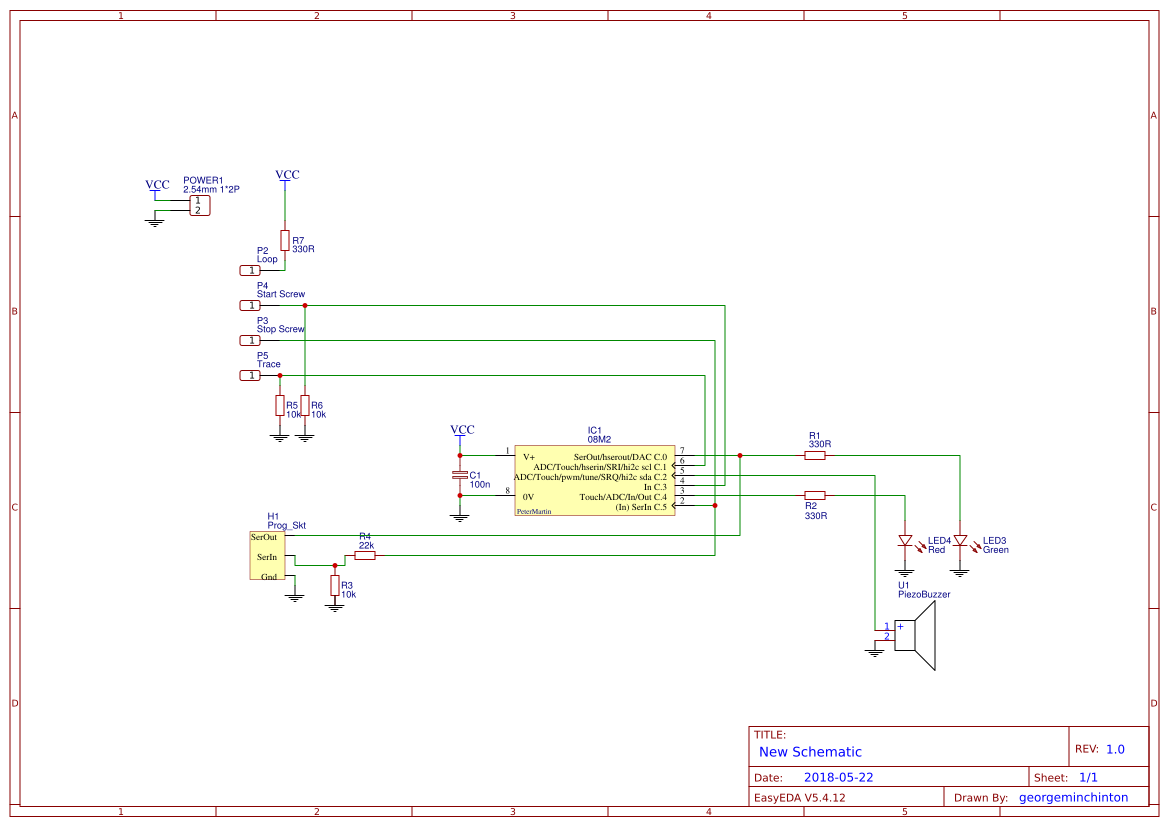The height and width of the screenshot is (827, 1169).
Task: Click the ground symbol below LED3 Green
Action: coord(960,572)
